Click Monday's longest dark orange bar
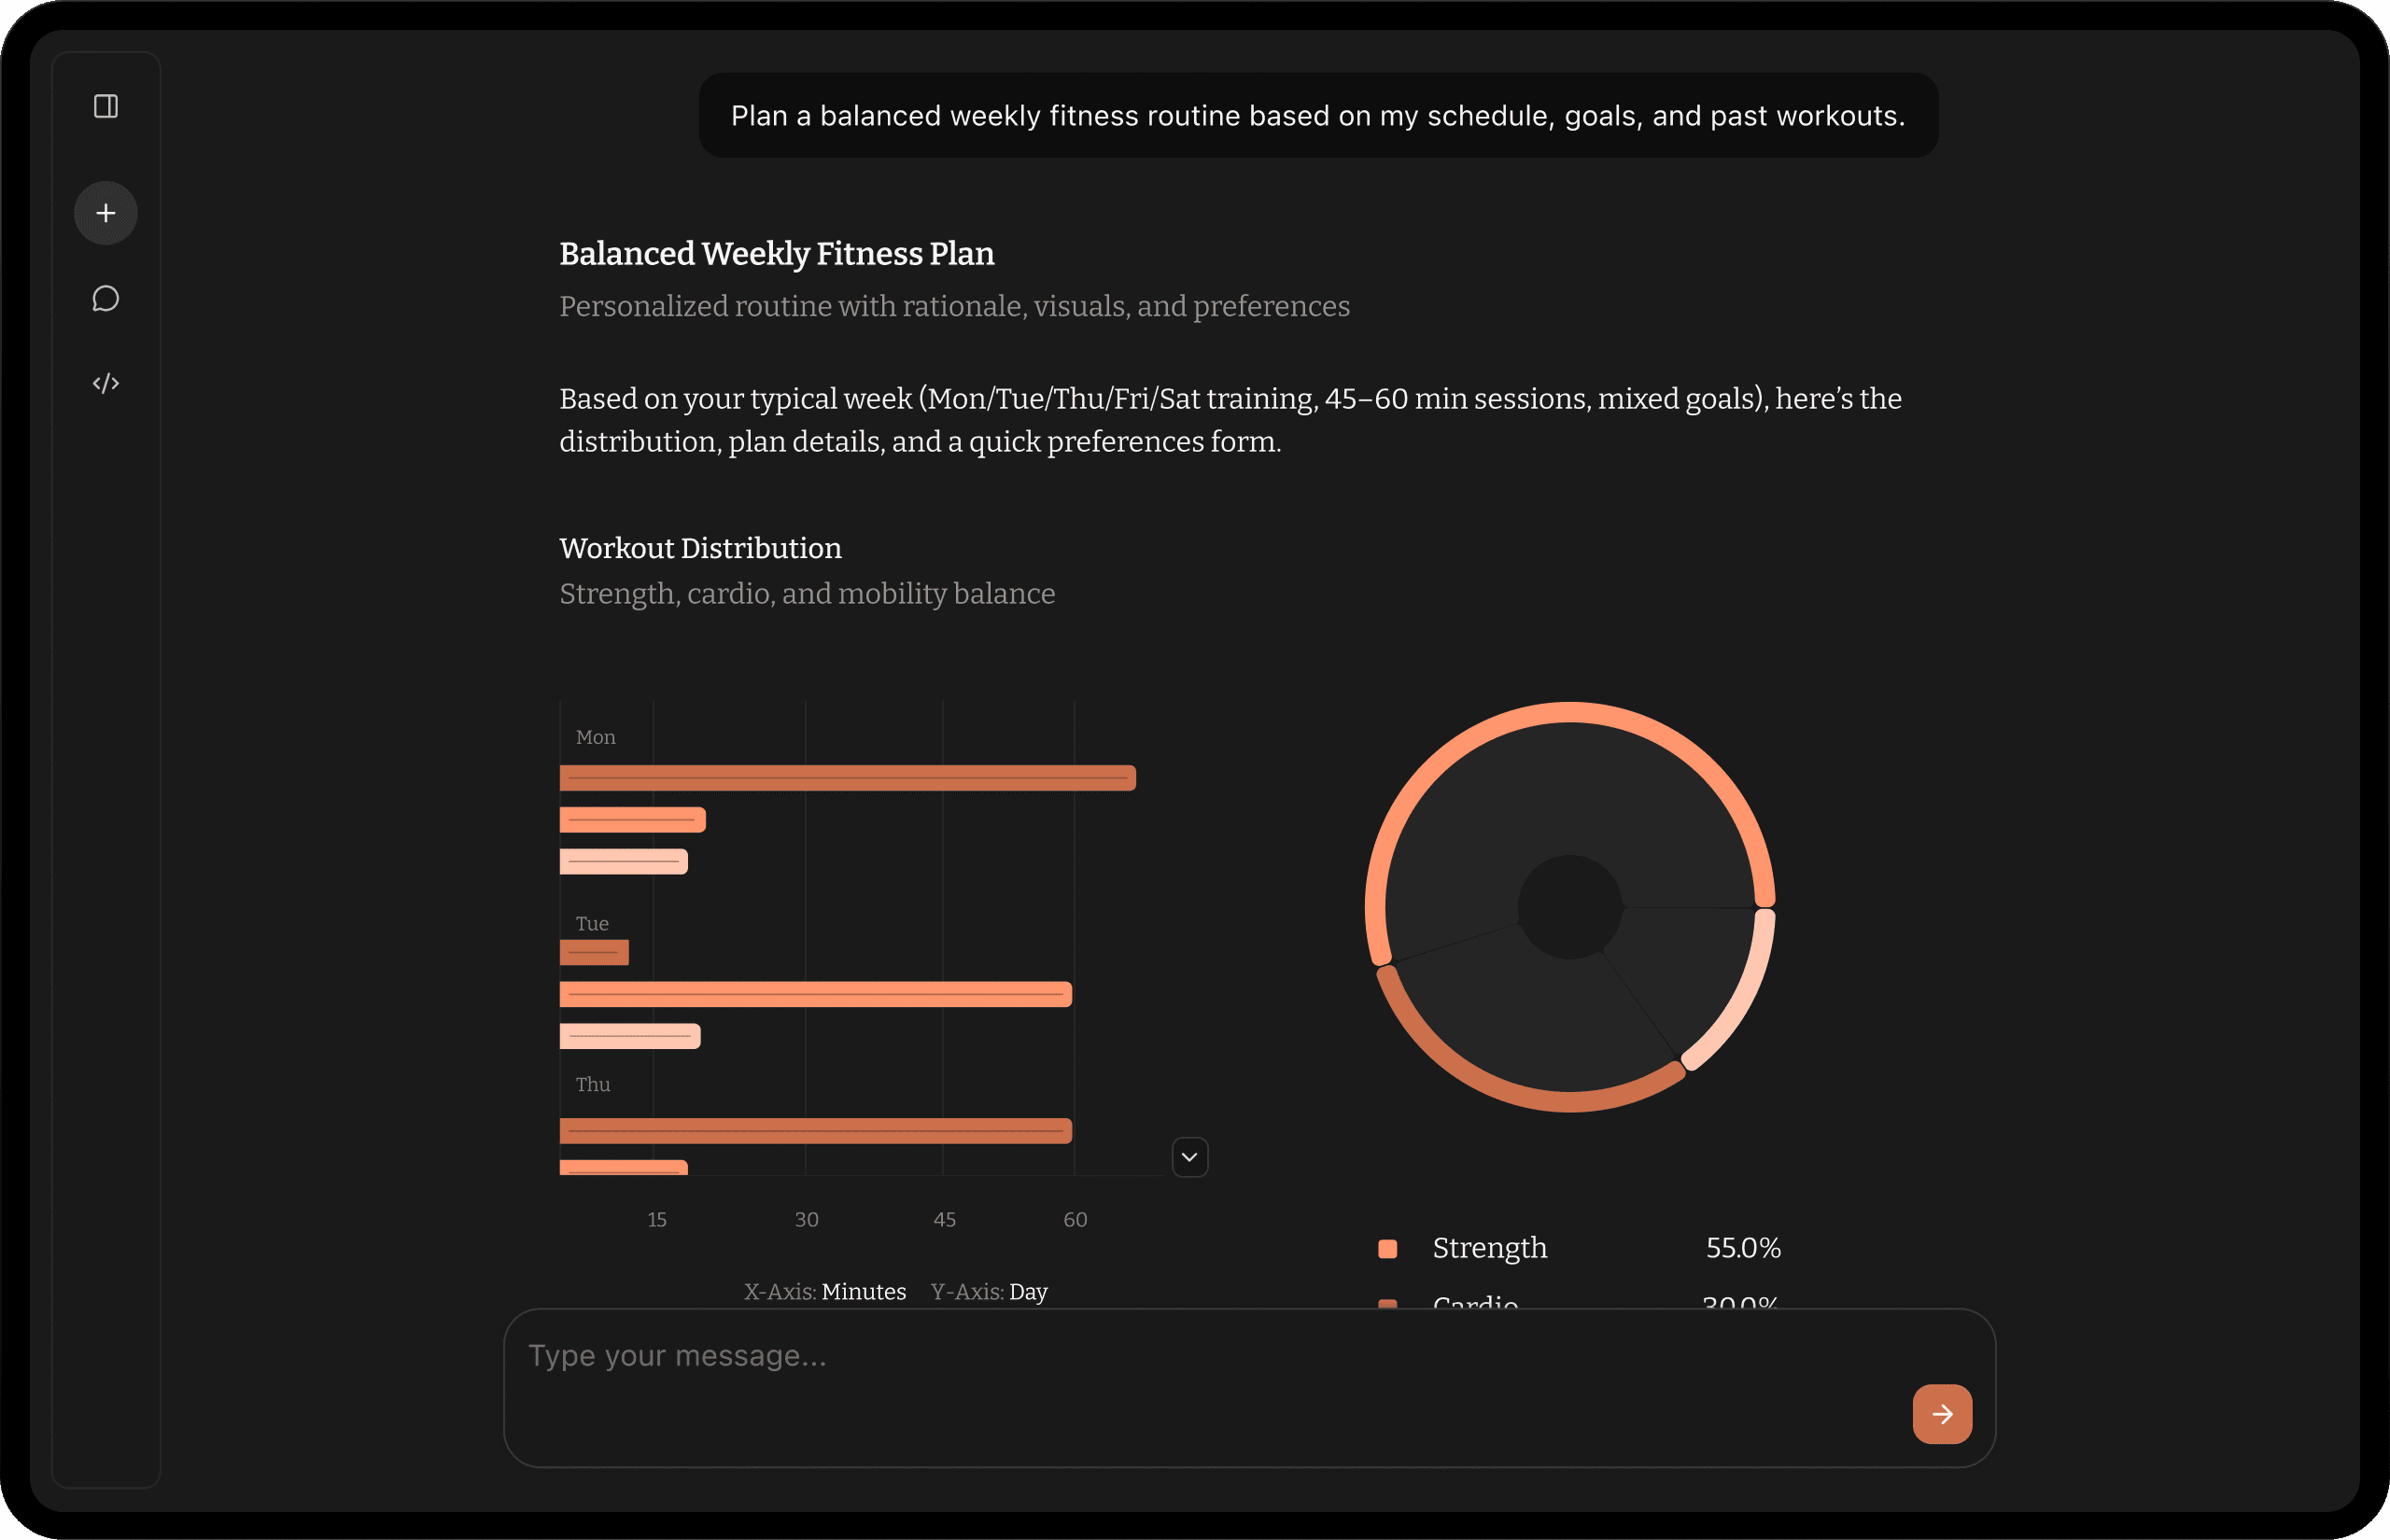Image resolution: width=2390 pixels, height=1540 pixels. 847,778
